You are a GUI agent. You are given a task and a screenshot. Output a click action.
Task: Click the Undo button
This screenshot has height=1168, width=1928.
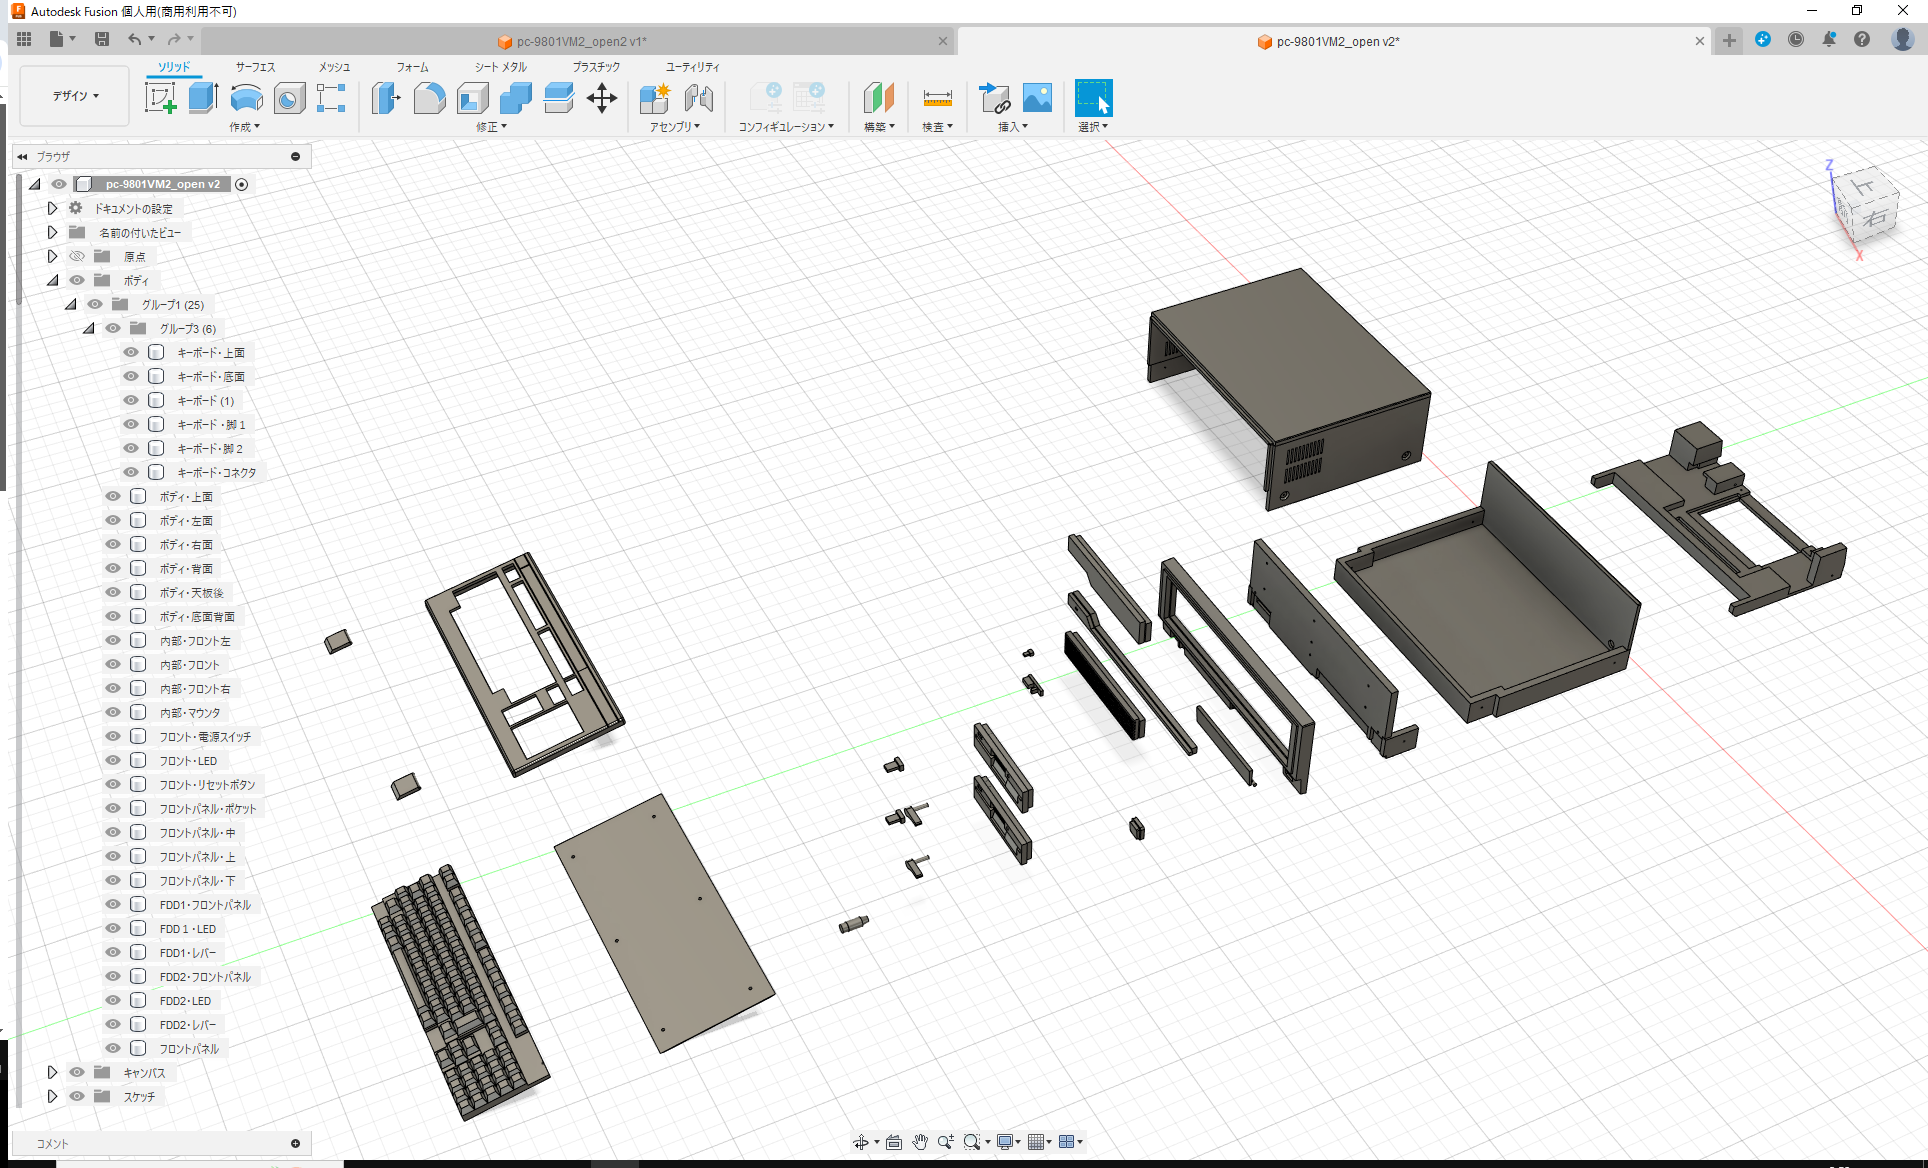point(136,38)
